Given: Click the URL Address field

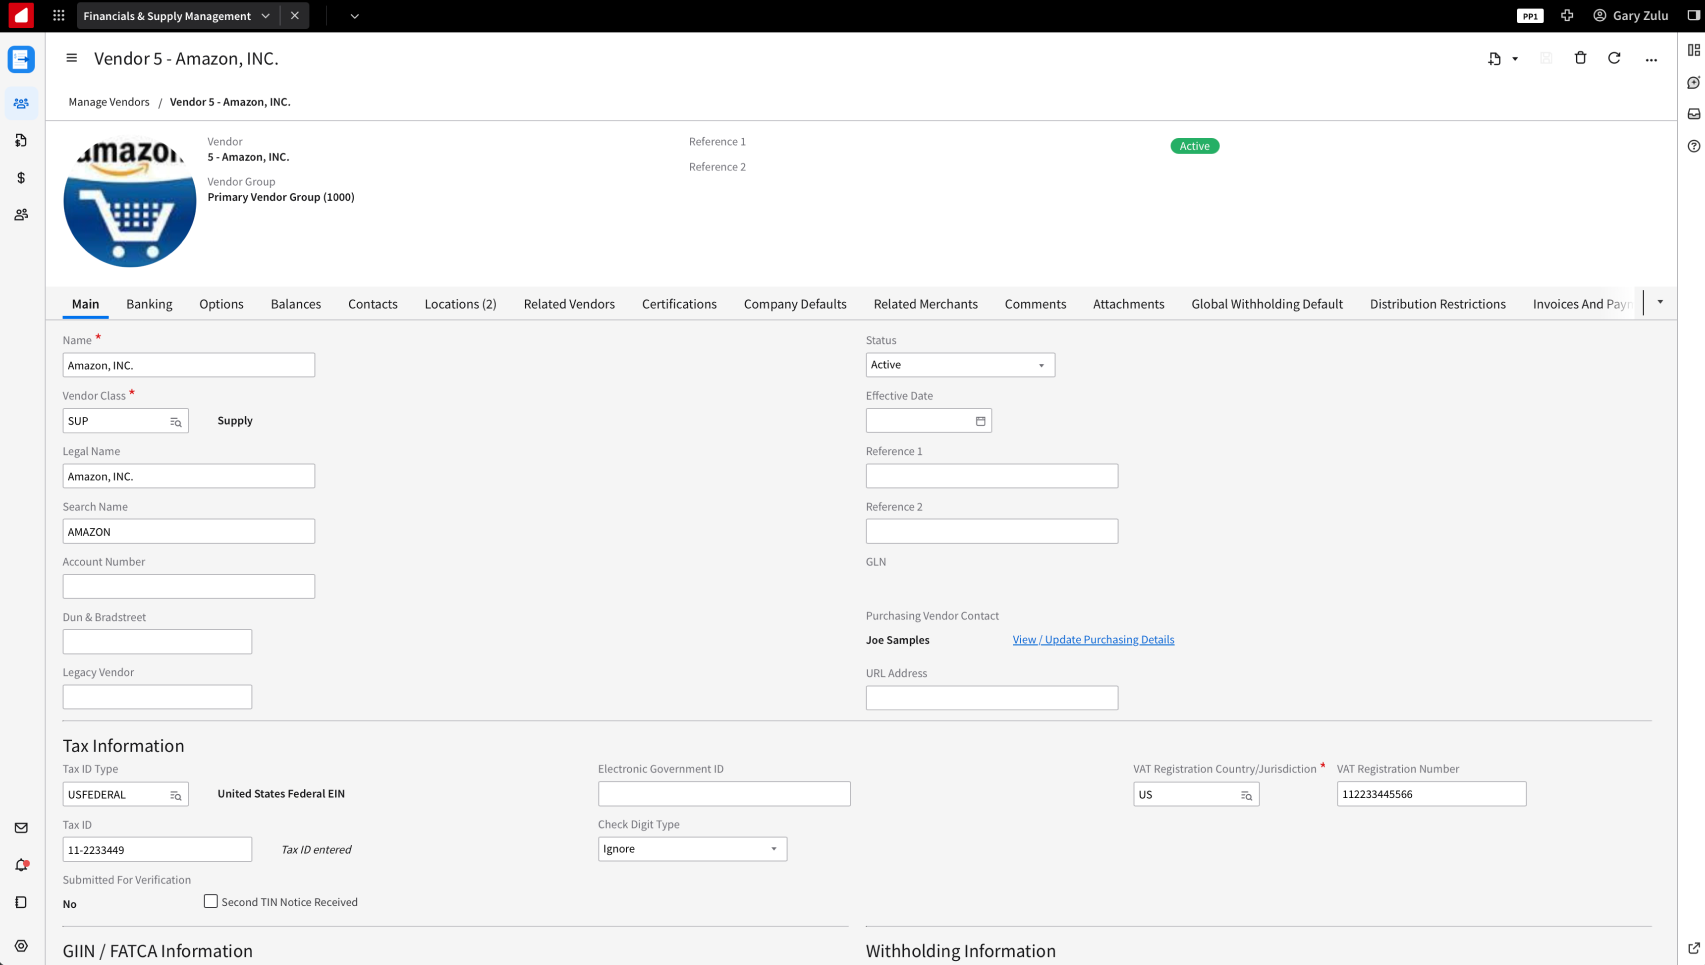Looking at the screenshot, I should (992, 698).
